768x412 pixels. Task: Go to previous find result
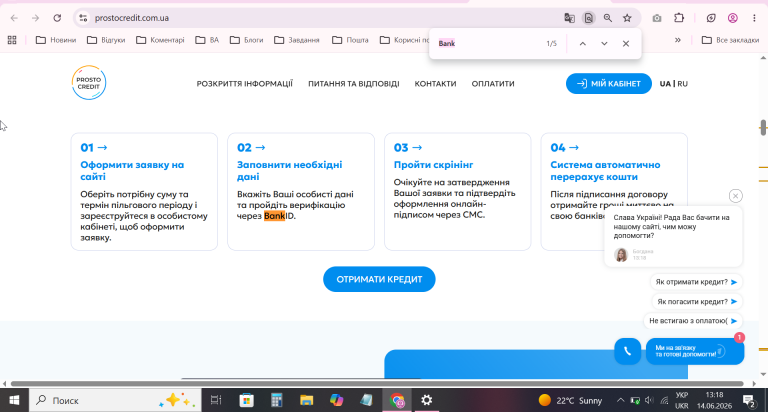[582, 44]
